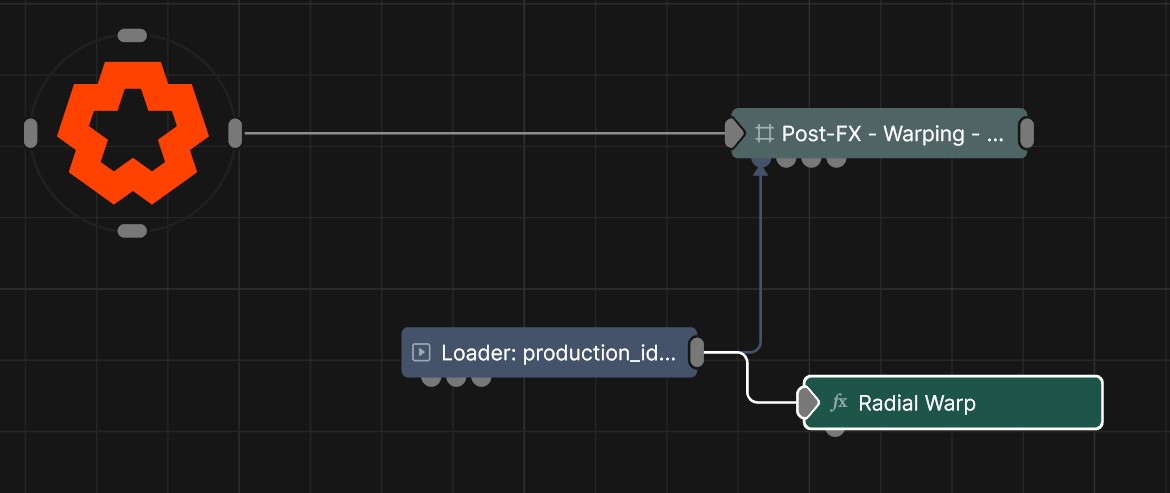Click the Post-FX node's last bottom port
The image size is (1170, 493).
click(x=836, y=160)
